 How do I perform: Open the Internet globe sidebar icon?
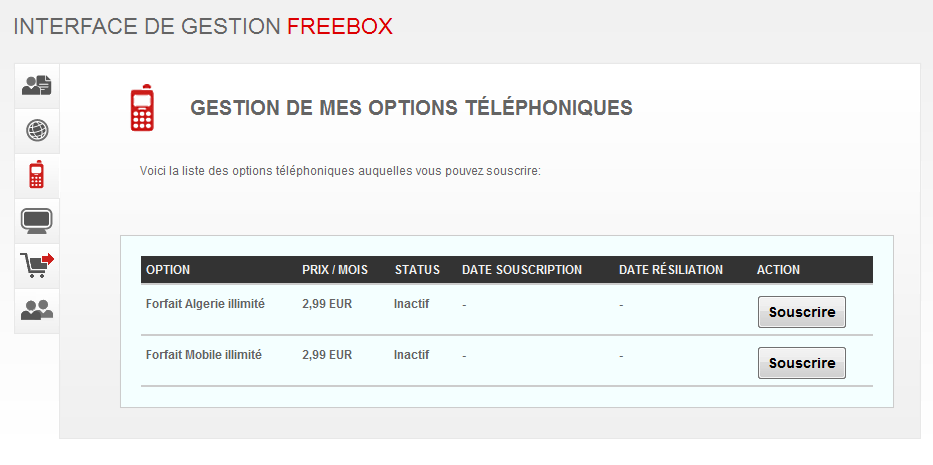[37, 130]
